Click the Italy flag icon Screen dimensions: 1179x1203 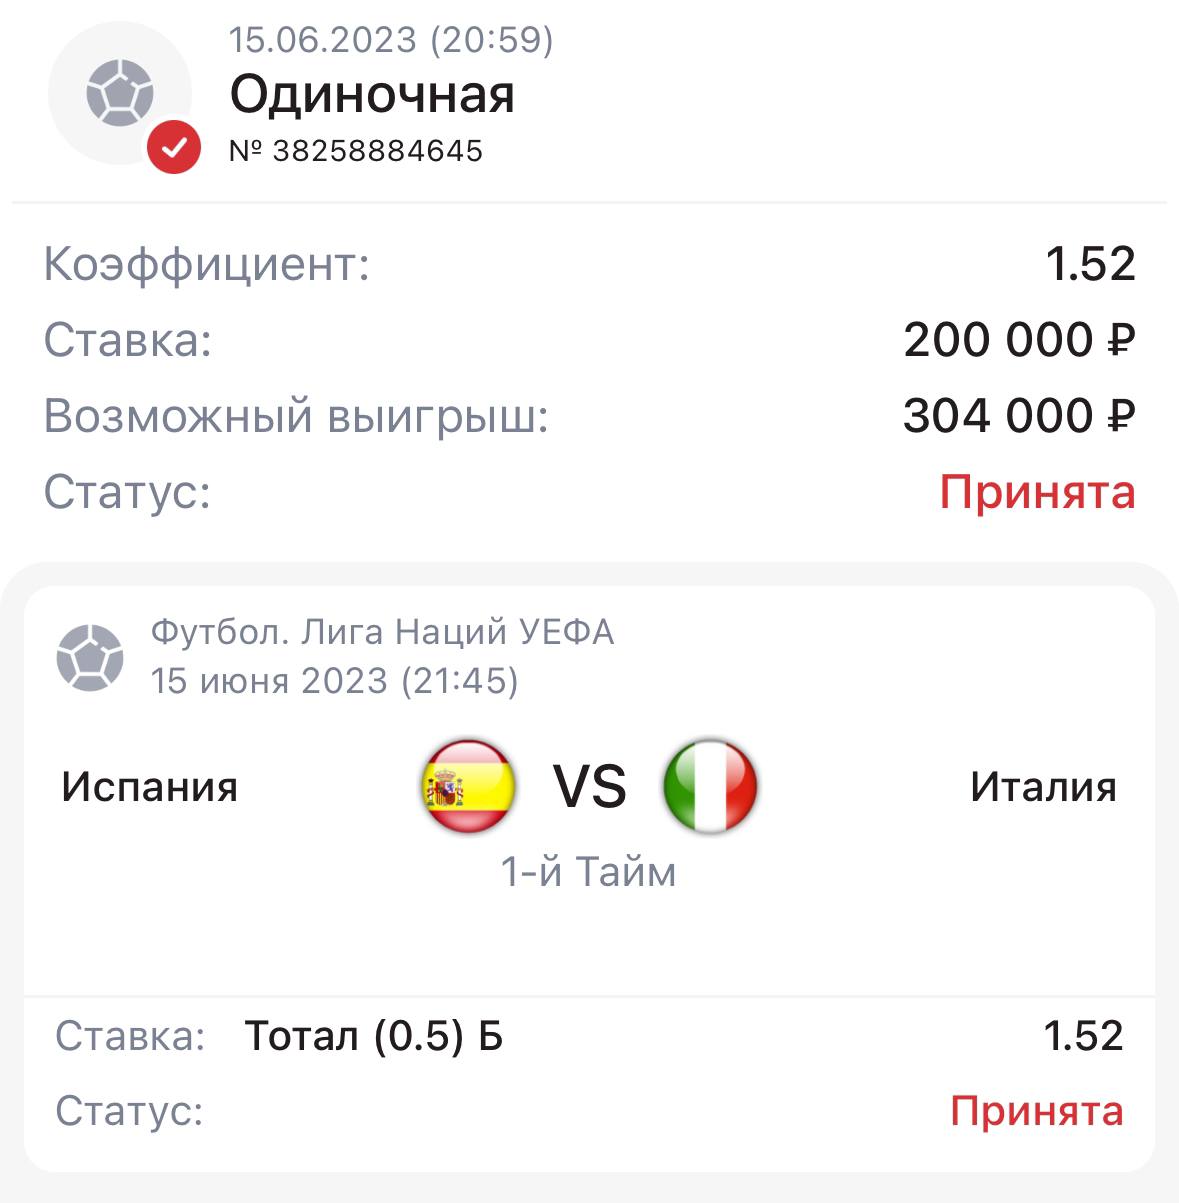click(x=710, y=787)
